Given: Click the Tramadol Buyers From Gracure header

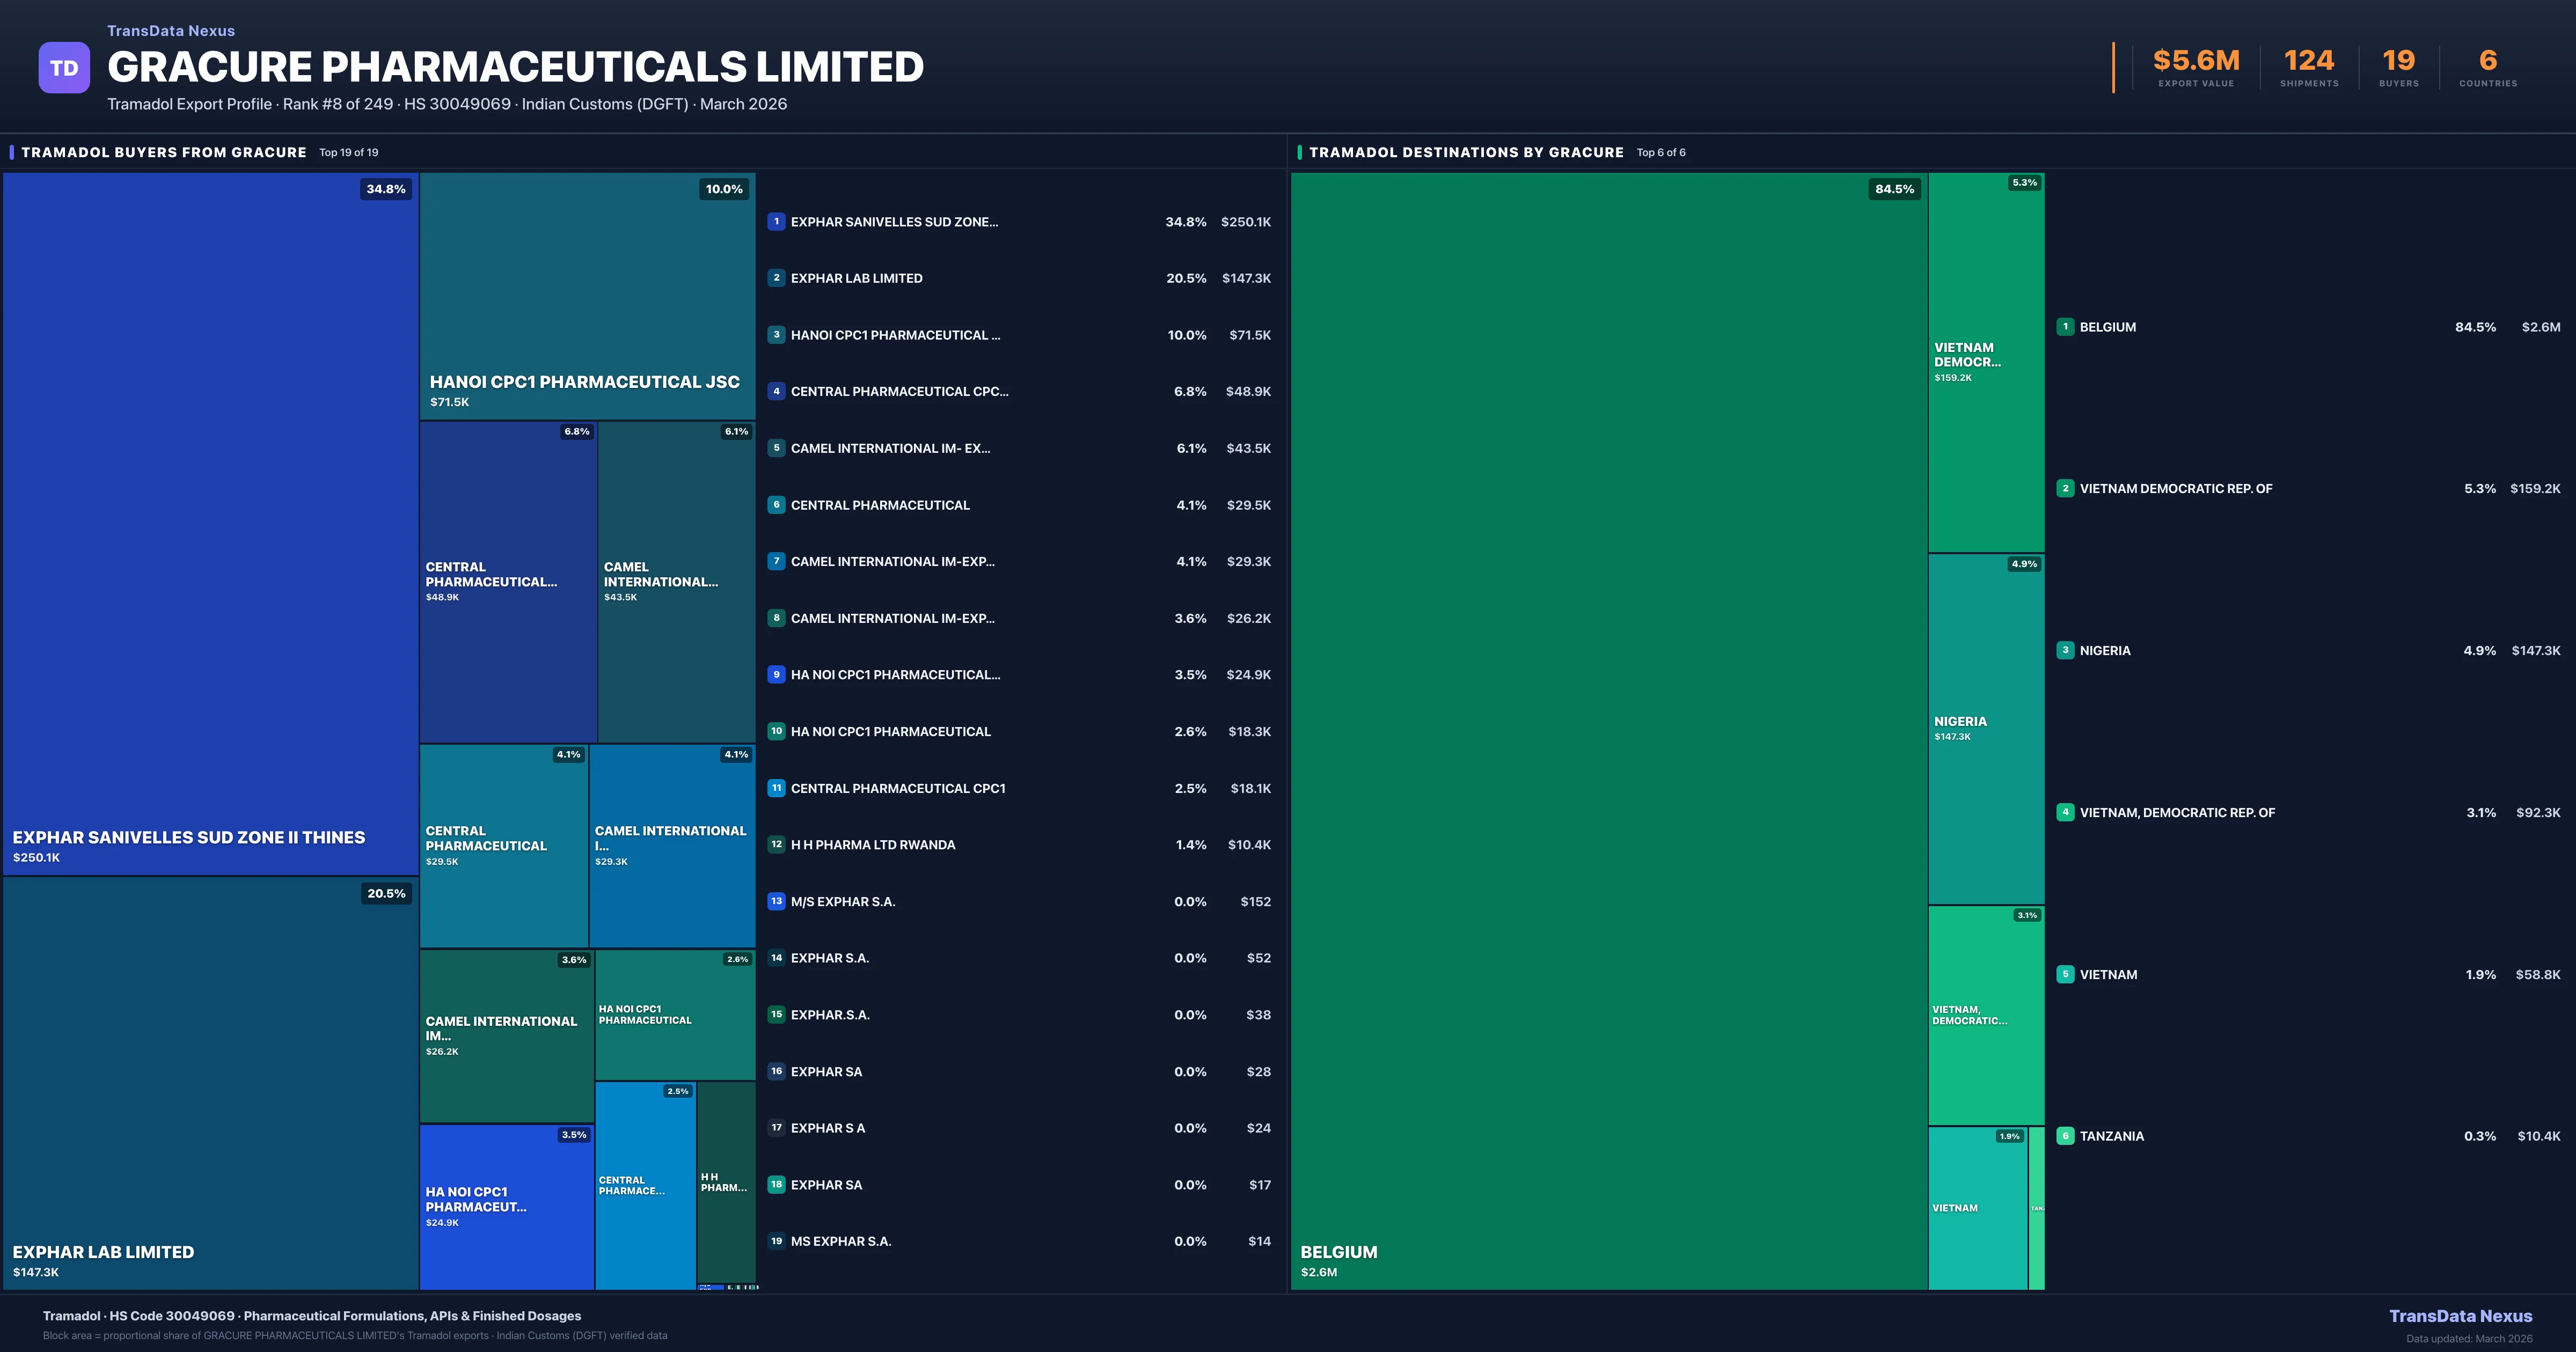Looking at the screenshot, I should click(164, 152).
